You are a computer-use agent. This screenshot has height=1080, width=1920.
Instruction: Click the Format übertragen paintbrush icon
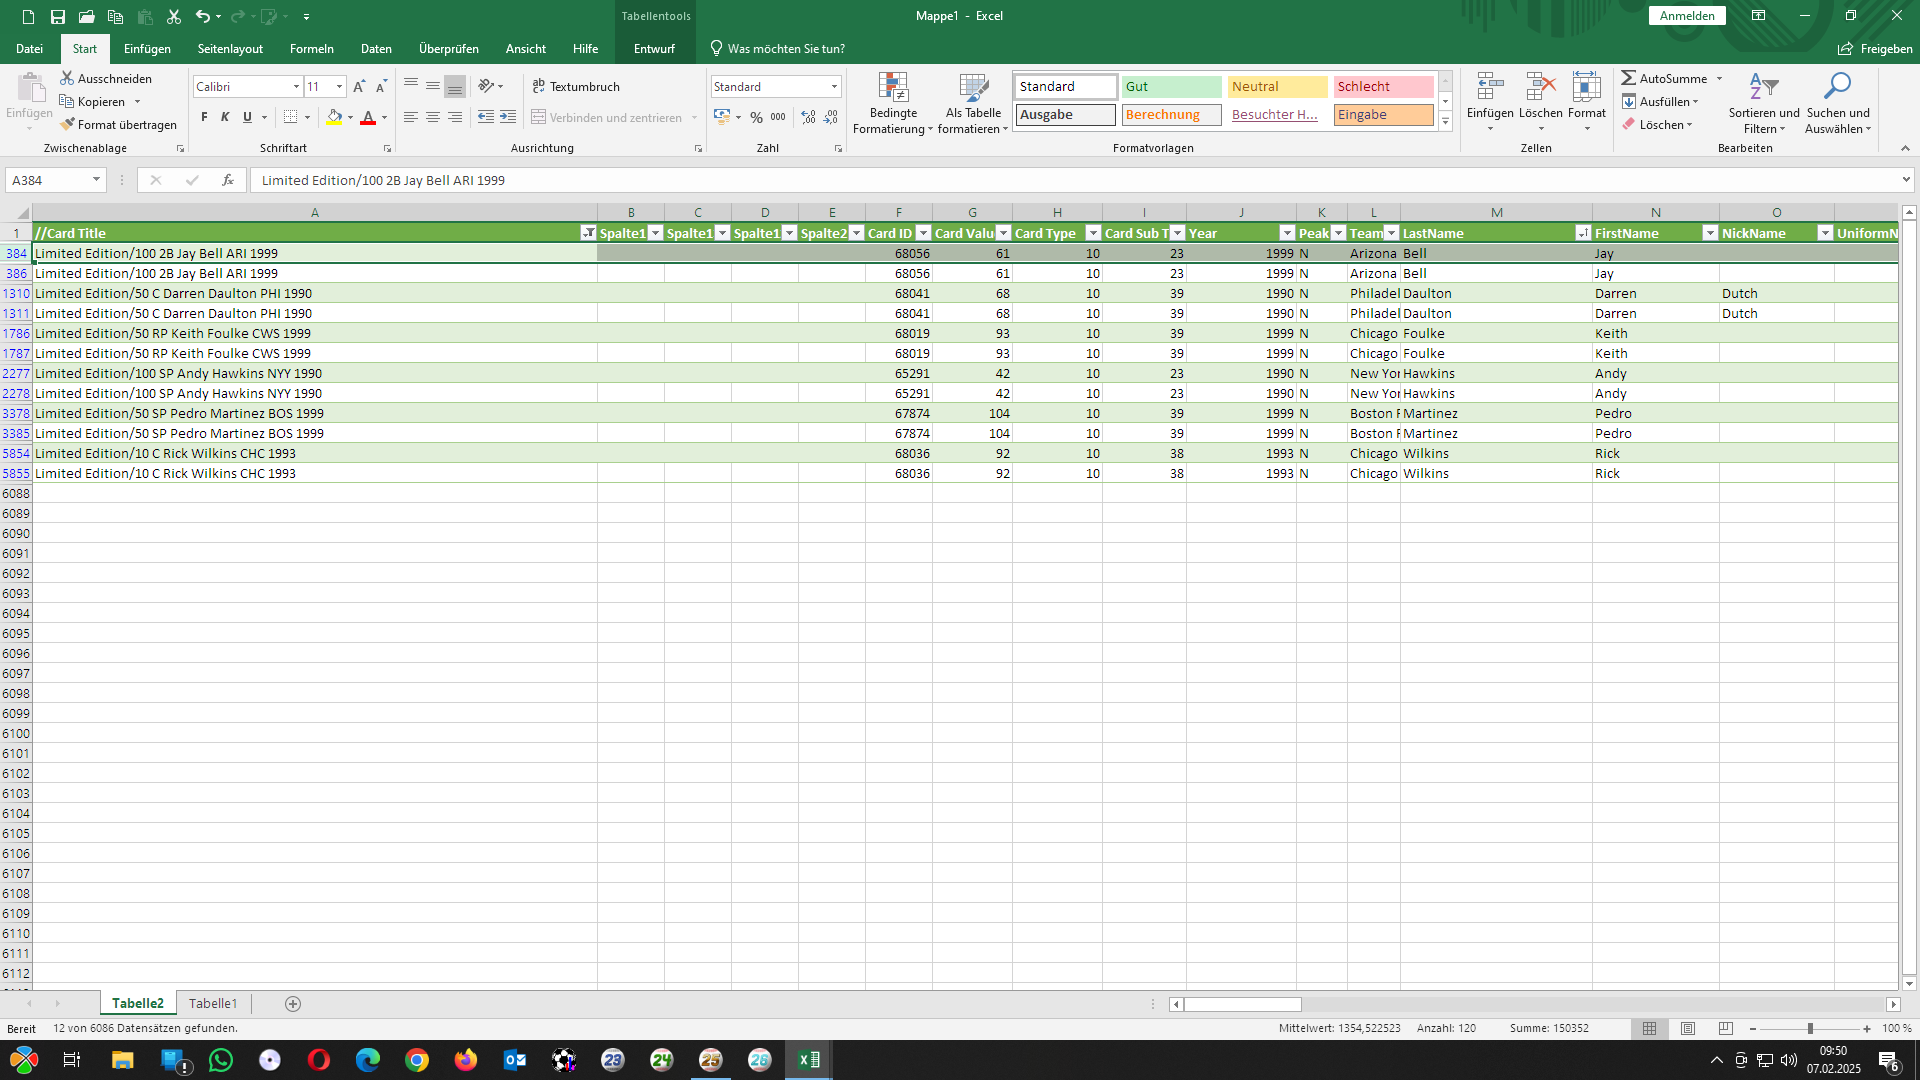tap(68, 125)
